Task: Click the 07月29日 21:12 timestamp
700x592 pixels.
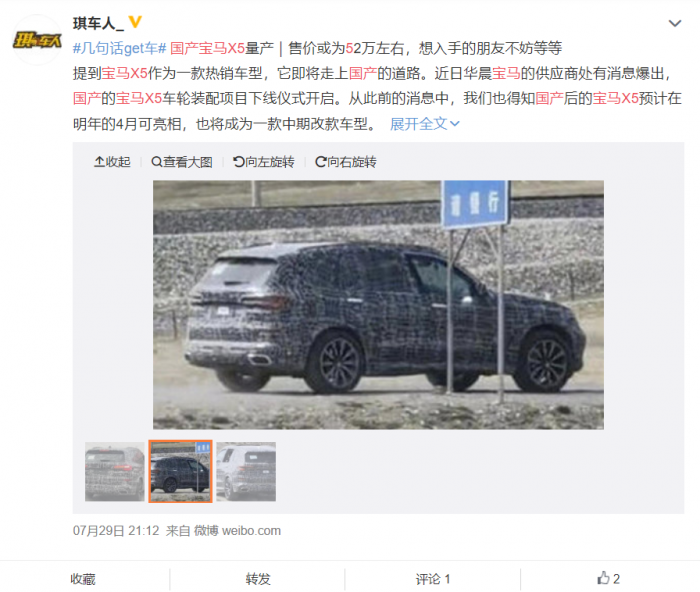Action: coord(116,530)
